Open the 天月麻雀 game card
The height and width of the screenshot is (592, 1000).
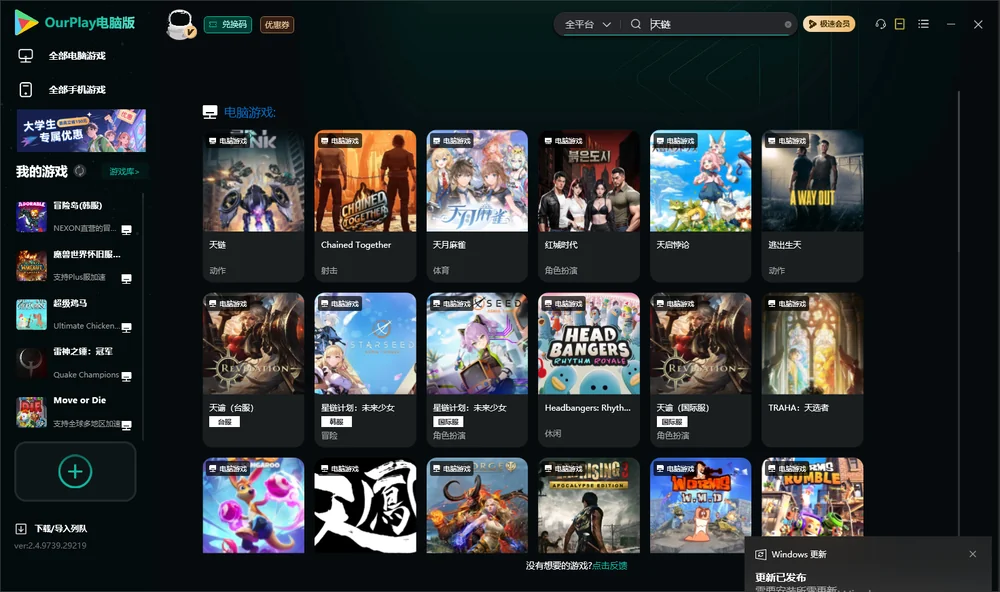(x=477, y=205)
